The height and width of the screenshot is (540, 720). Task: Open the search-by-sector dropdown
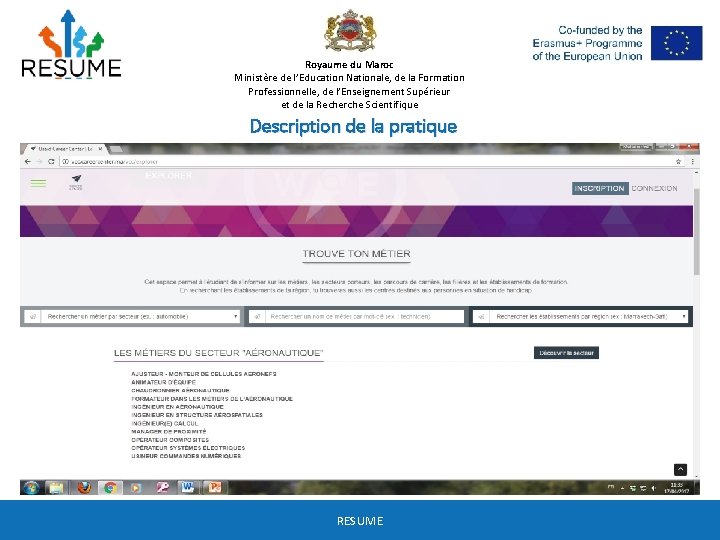(x=141, y=316)
